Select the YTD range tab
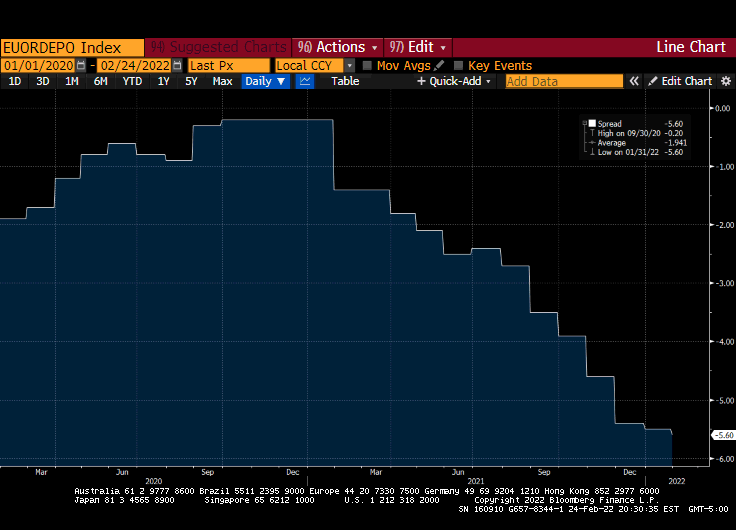Viewport: 736px width, 530px height. pyautogui.click(x=132, y=81)
